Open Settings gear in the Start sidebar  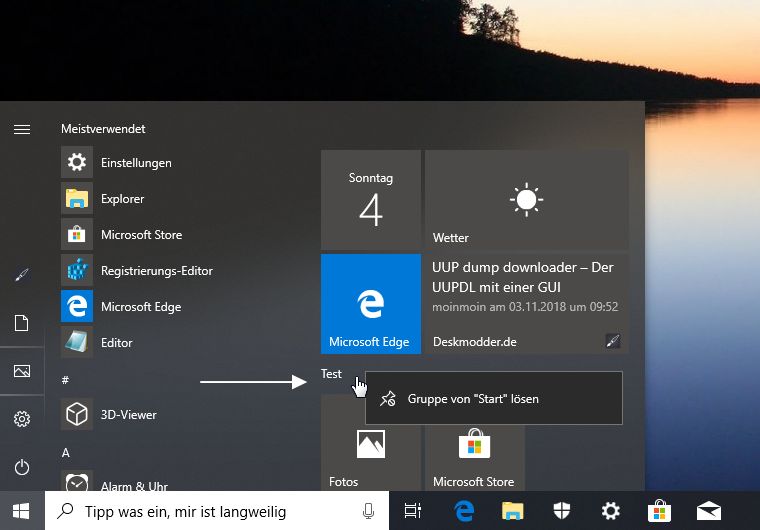(22, 419)
